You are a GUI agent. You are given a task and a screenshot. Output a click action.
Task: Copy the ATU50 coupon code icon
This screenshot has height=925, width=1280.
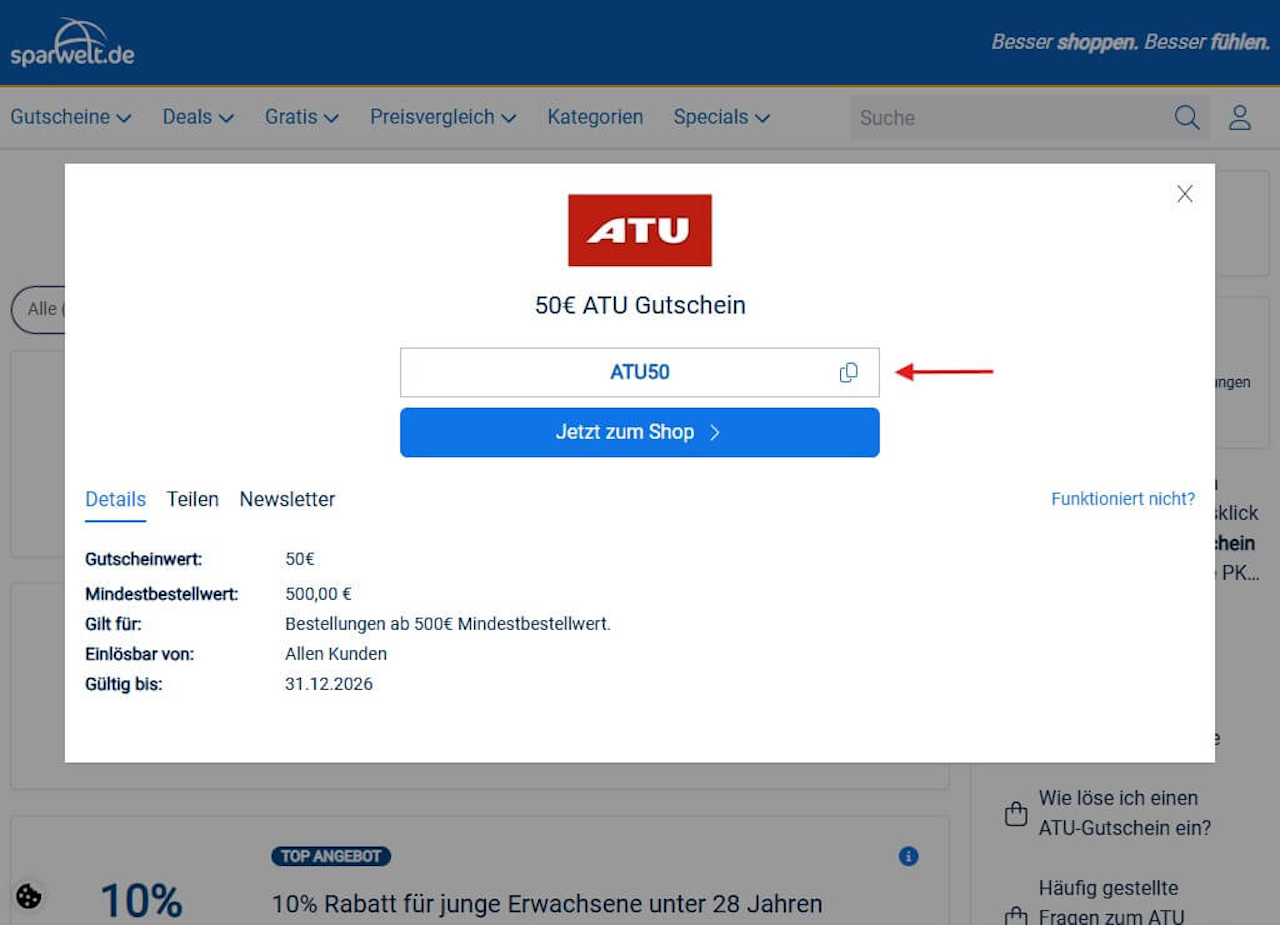(848, 373)
